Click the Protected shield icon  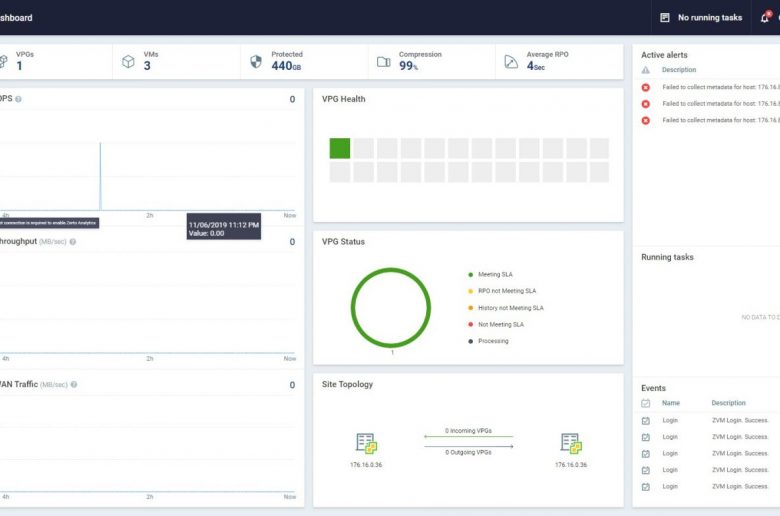point(256,61)
